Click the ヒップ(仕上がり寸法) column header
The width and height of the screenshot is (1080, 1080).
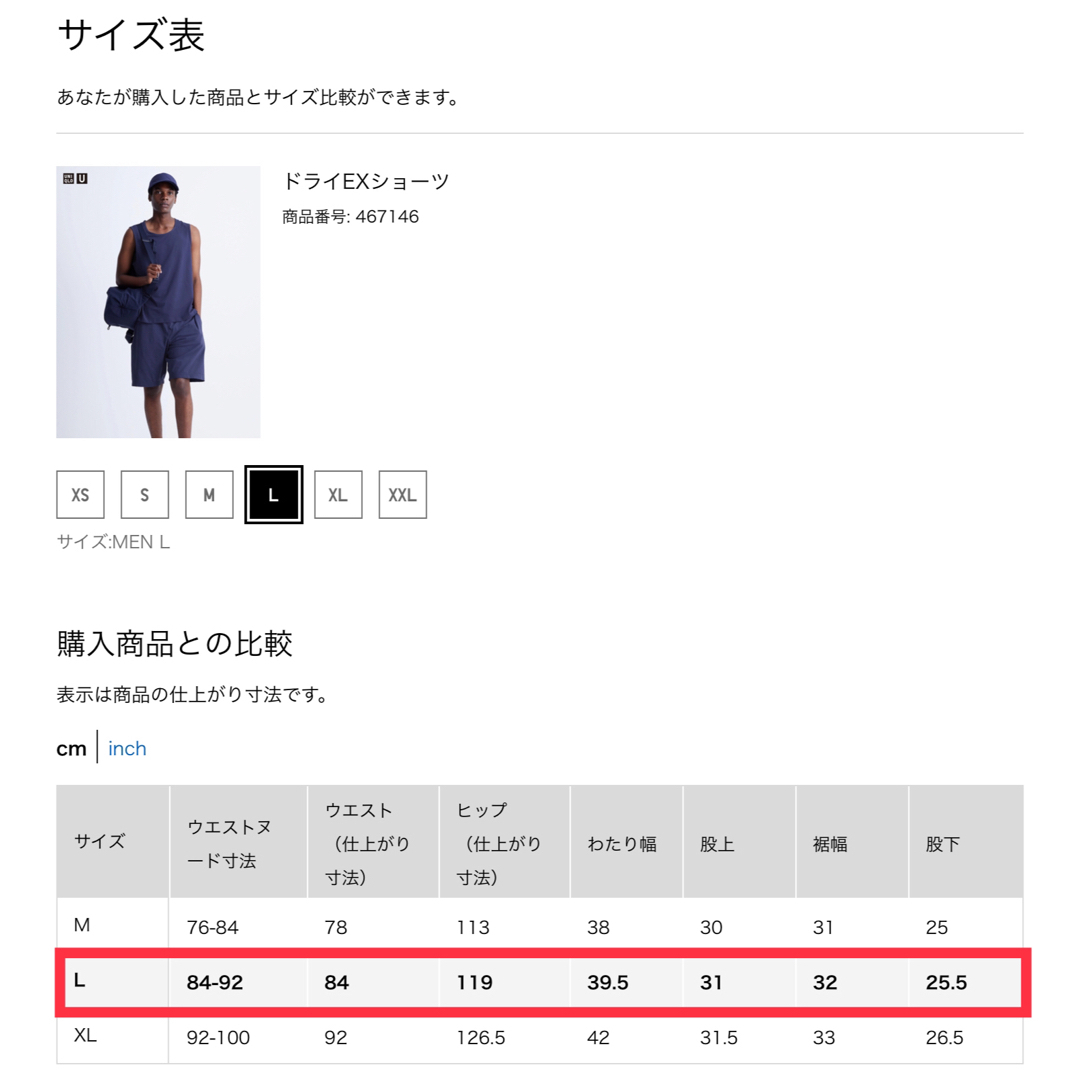tap(498, 843)
